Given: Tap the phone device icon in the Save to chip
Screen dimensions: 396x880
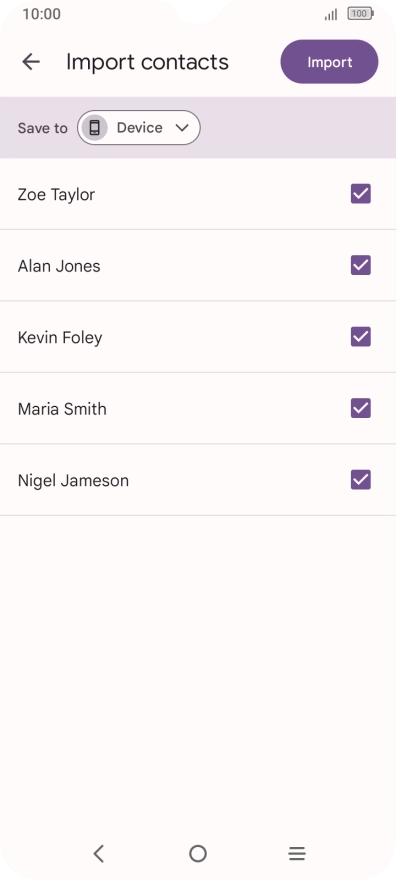Looking at the screenshot, I should coord(94,128).
